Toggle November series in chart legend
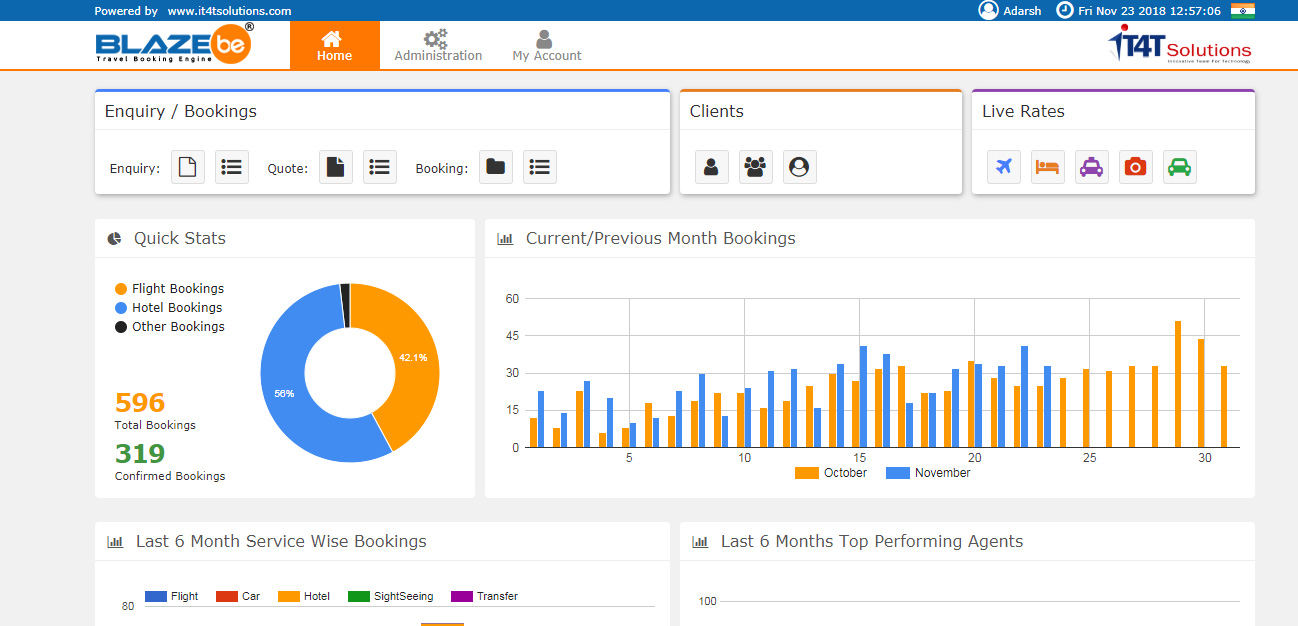 pos(928,473)
